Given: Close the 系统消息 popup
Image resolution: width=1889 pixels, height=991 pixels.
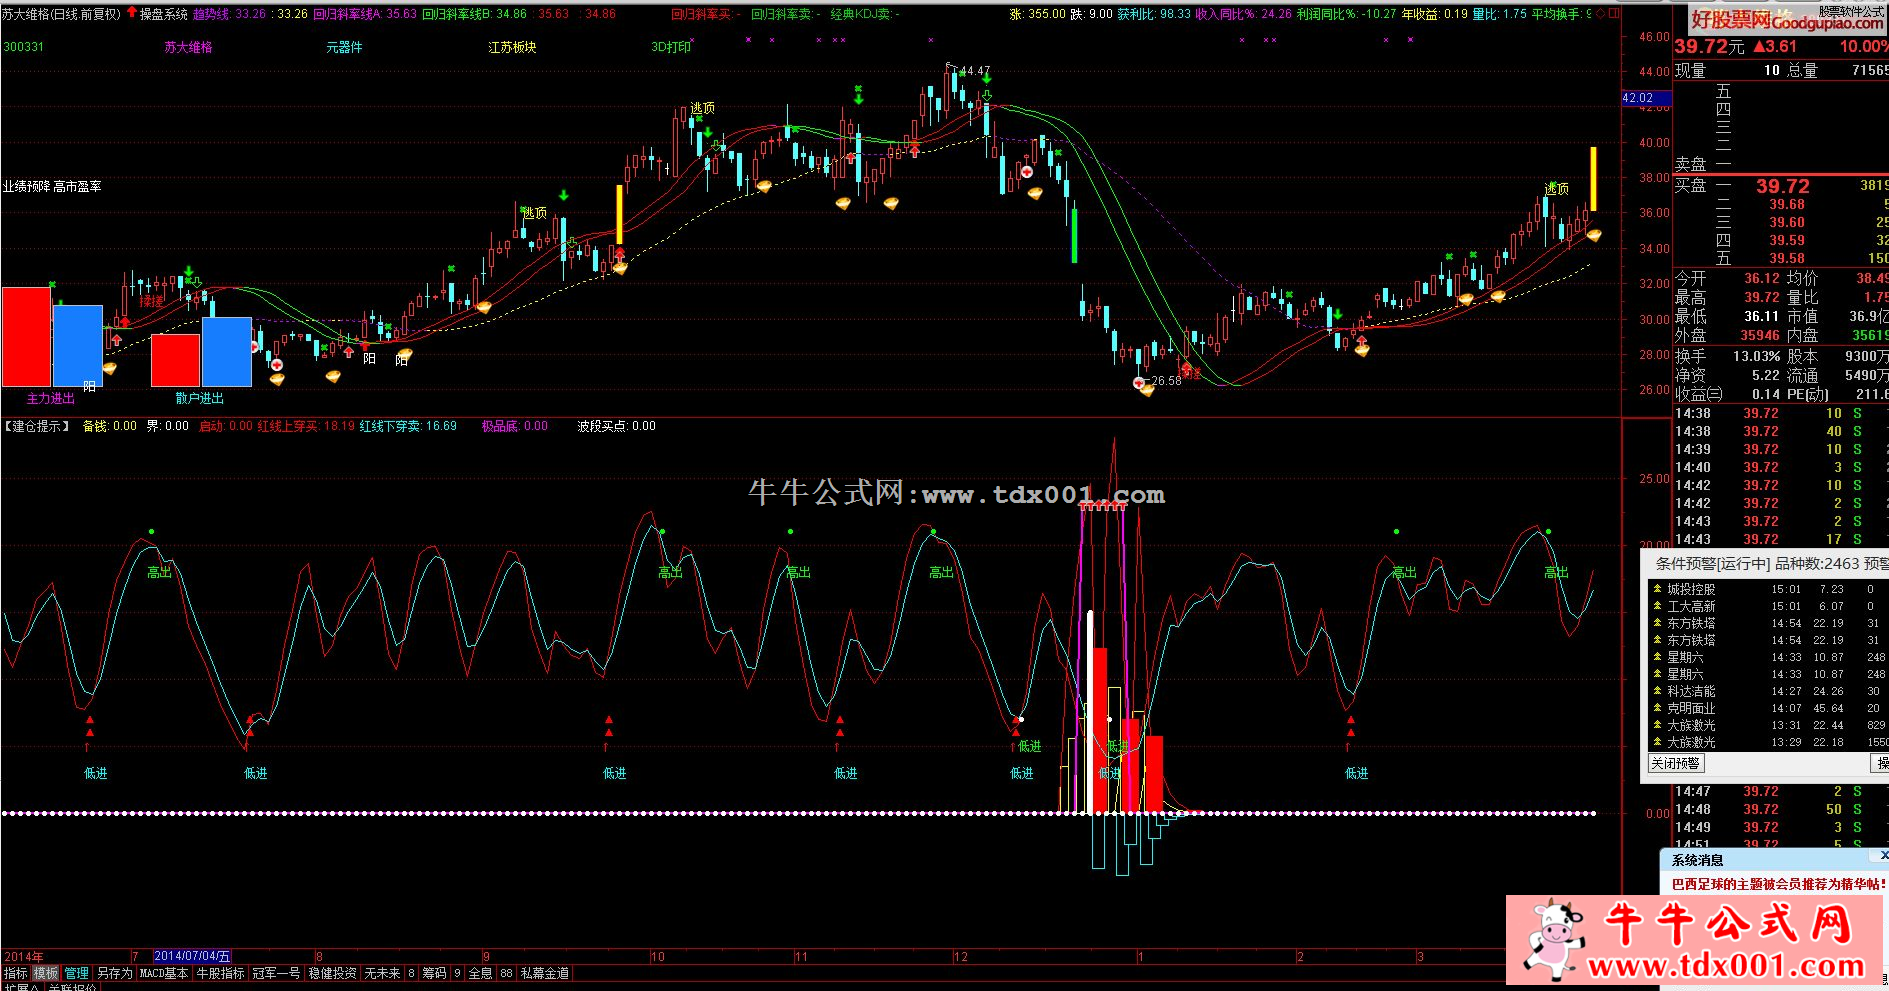Looking at the screenshot, I should click(x=1883, y=856).
